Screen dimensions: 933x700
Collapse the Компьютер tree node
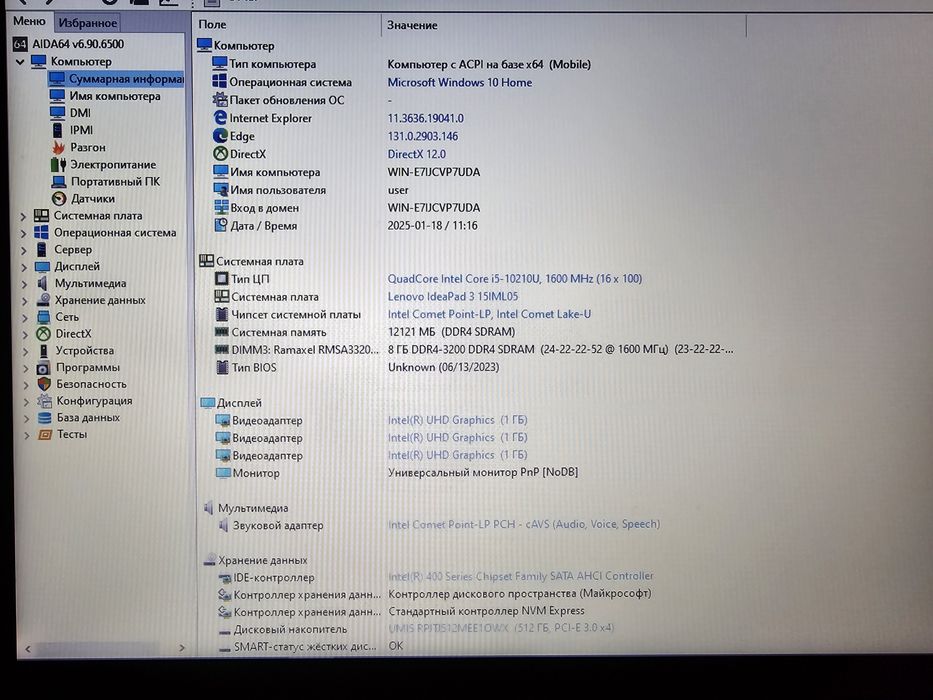tap(20, 61)
